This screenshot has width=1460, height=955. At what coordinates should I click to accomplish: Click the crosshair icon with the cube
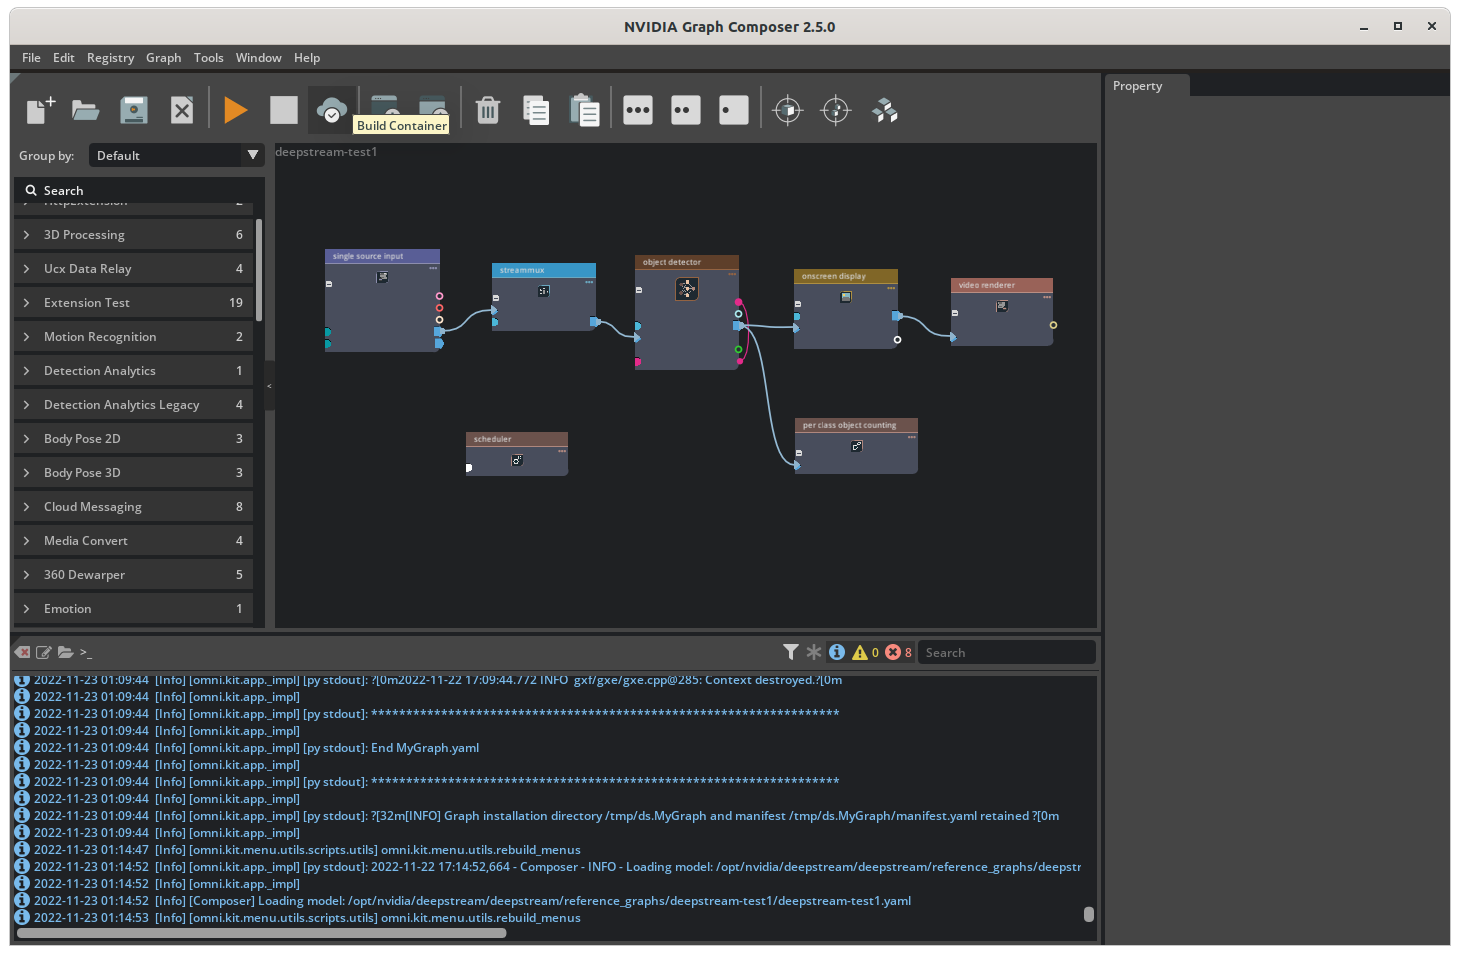788,110
